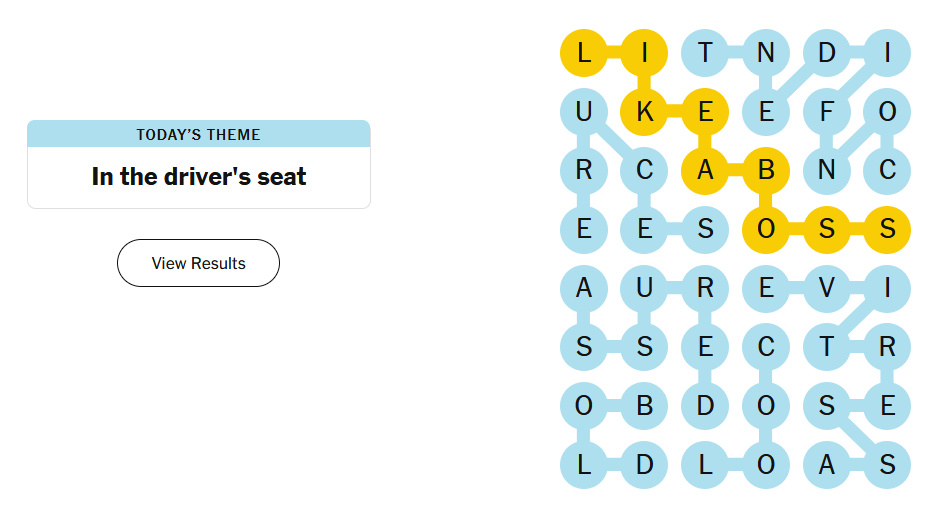Tap the letter T directly below V
The image size is (929, 523).
tap(826, 347)
